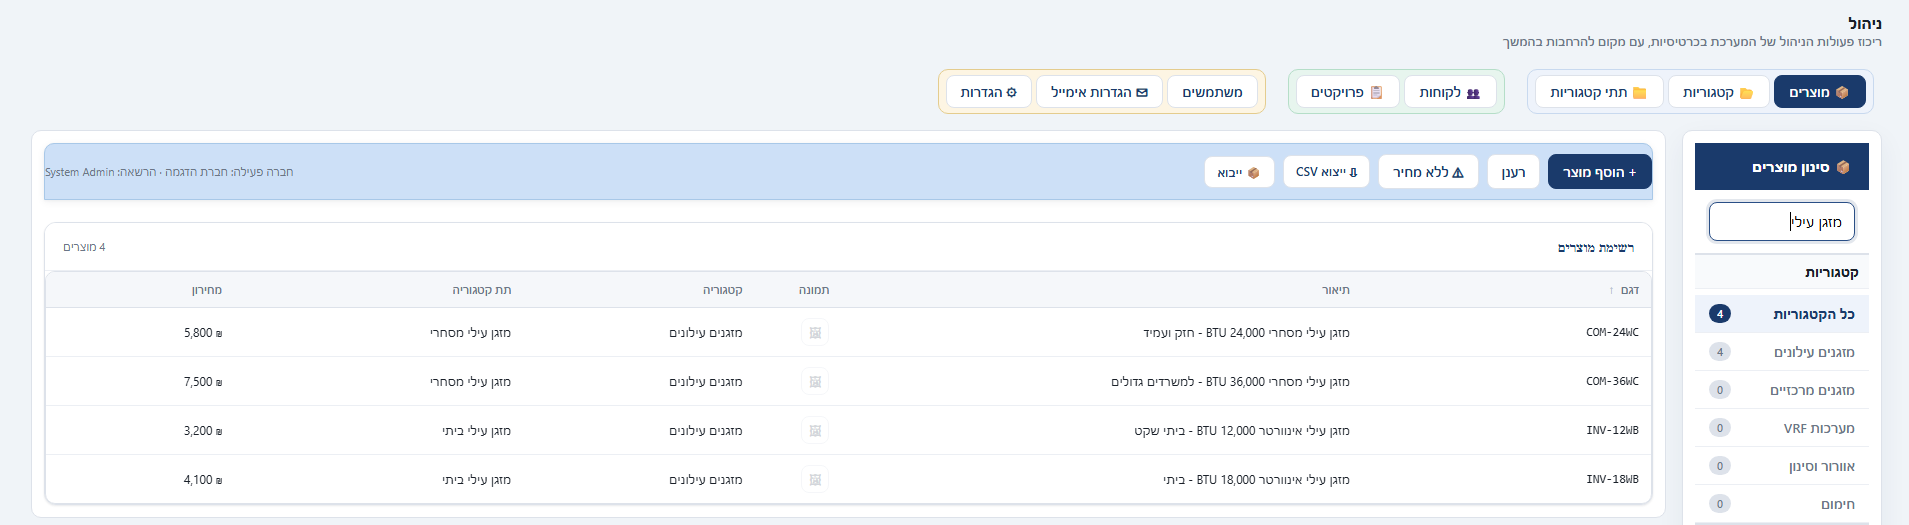This screenshot has height=525, width=1909.
Task: Open the הגדרות settings tab
Action: coord(989,92)
